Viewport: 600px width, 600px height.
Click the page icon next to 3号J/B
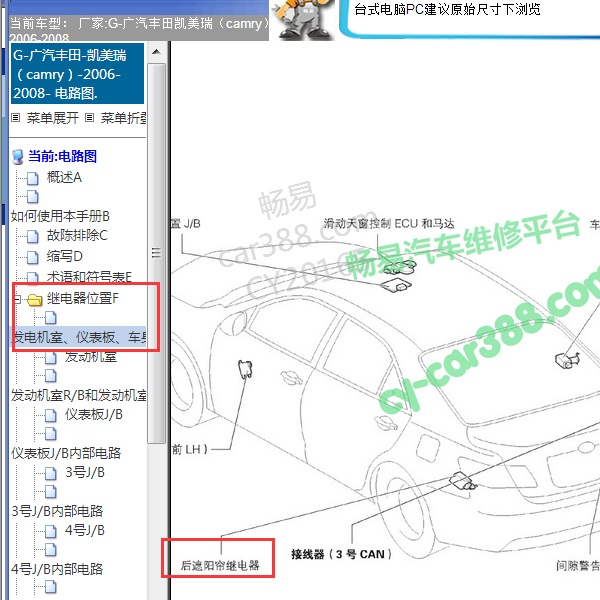(x=51, y=473)
